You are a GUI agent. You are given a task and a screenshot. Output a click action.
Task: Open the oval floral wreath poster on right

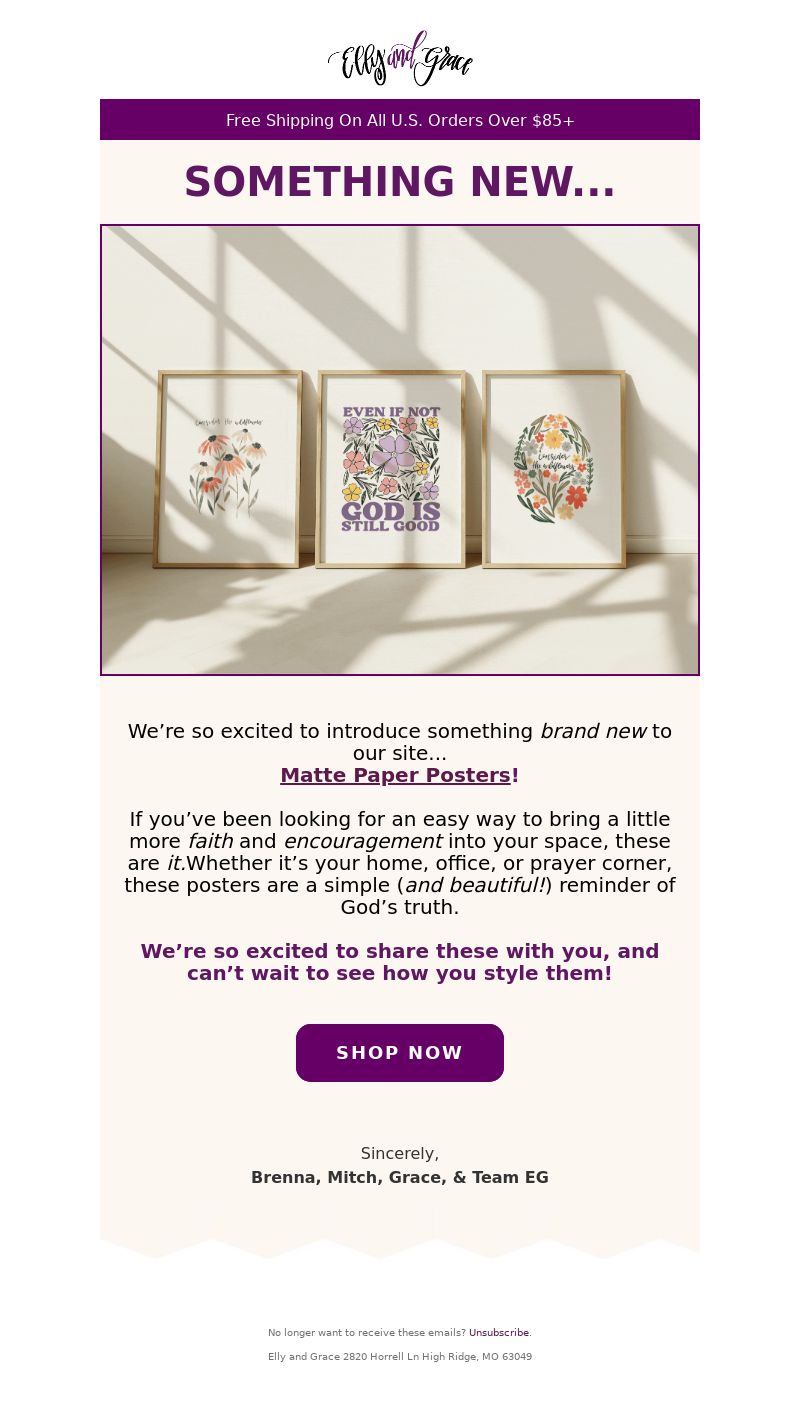coord(554,469)
